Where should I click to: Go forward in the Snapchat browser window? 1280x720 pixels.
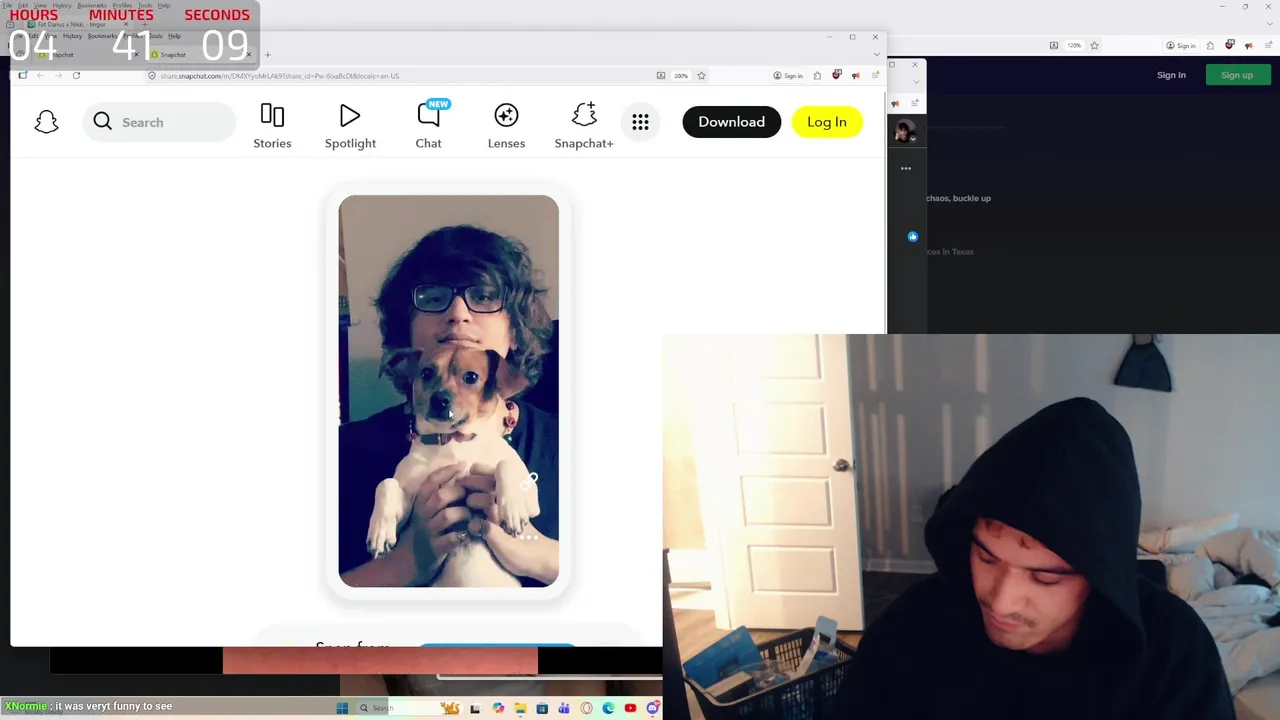click(x=58, y=75)
